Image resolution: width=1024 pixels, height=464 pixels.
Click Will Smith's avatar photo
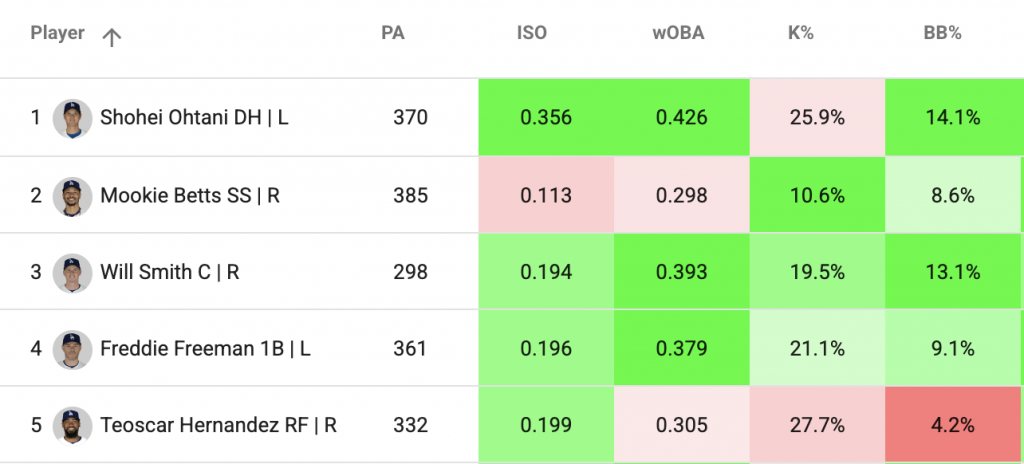[x=72, y=272]
